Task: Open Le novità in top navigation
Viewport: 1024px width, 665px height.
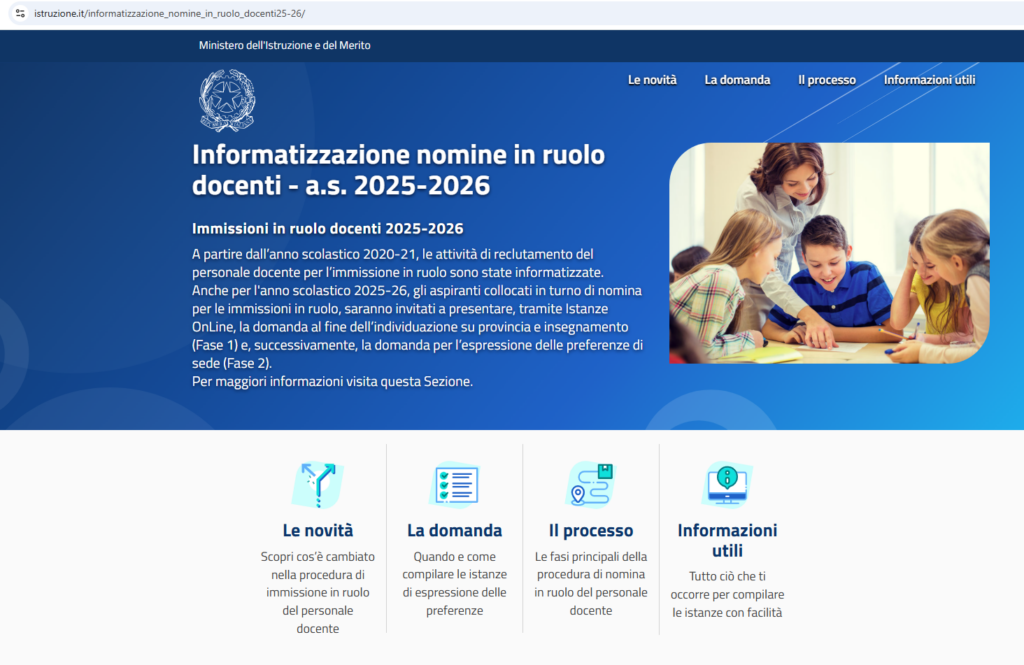Action: [x=652, y=80]
